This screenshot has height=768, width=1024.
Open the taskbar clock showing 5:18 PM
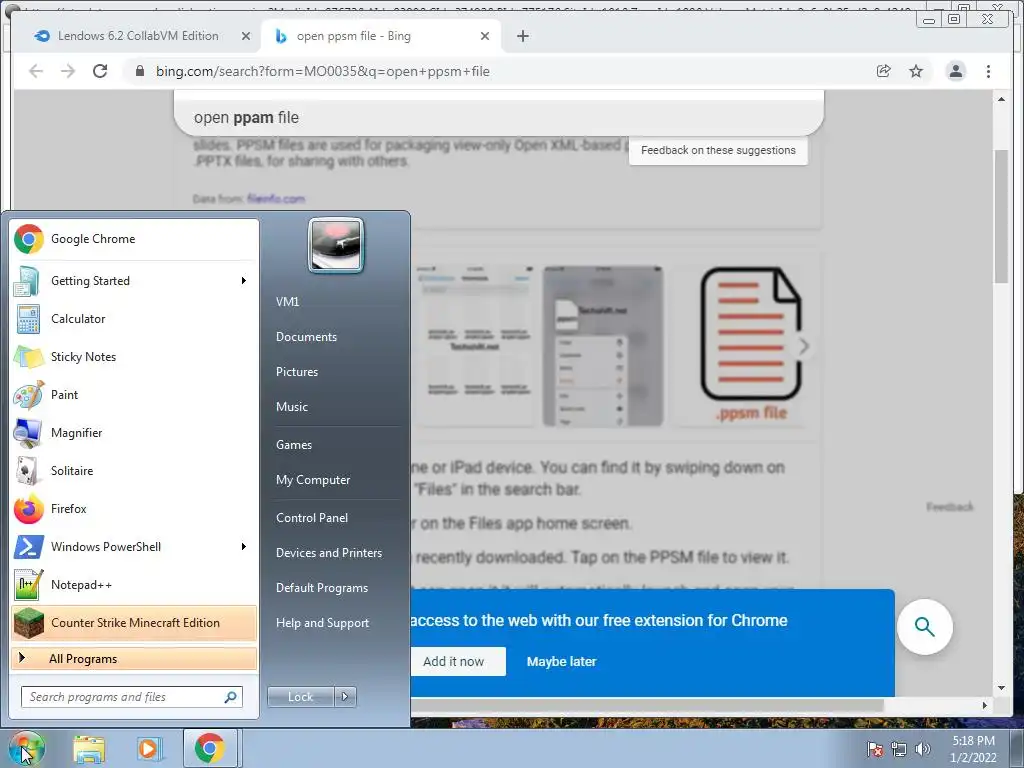point(973,749)
